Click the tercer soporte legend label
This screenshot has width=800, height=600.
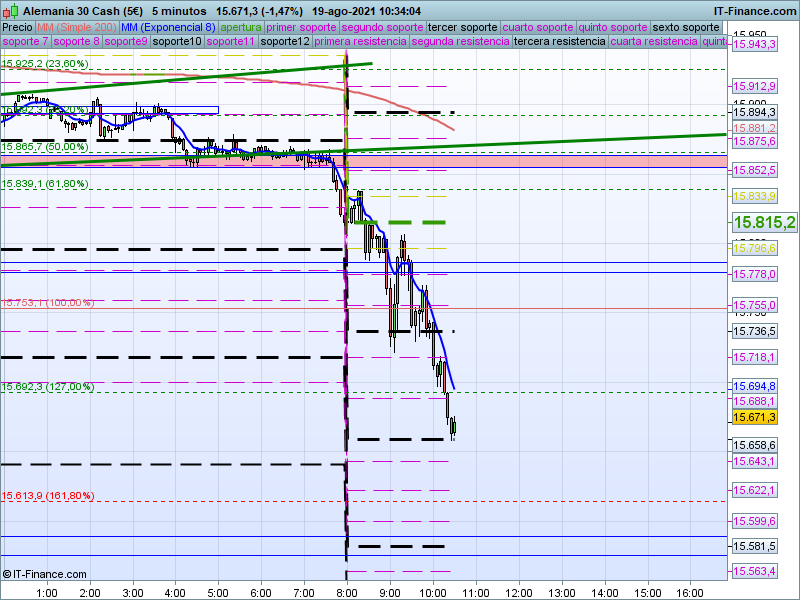(462, 27)
